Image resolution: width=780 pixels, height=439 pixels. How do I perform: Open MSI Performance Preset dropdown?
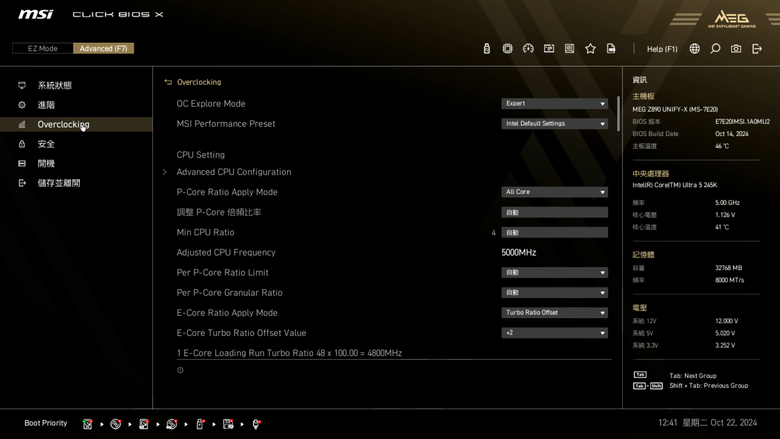pos(554,123)
